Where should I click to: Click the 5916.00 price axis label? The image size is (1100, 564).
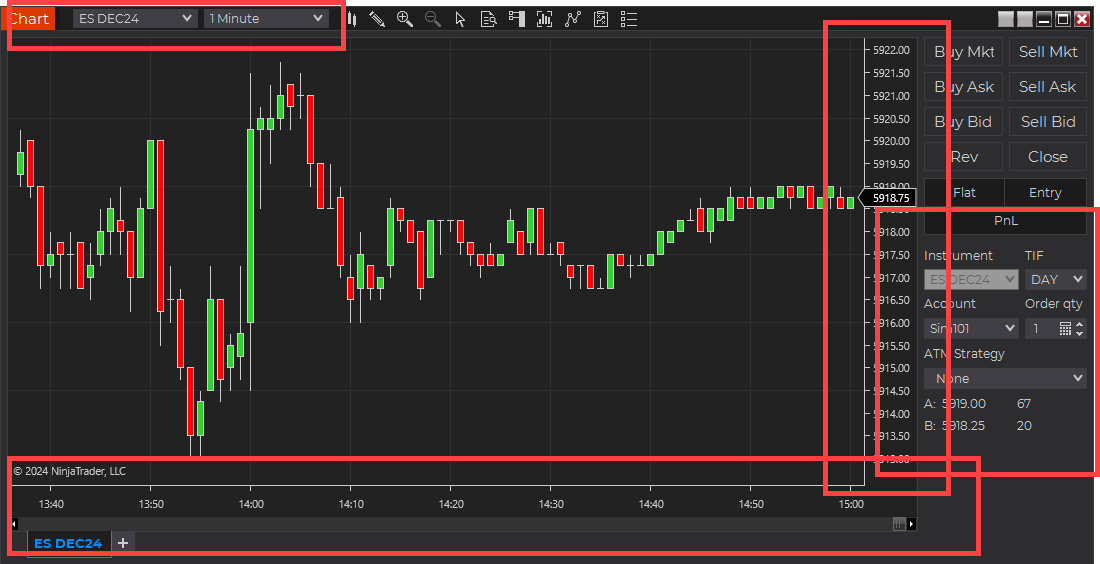(x=890, y=323)
